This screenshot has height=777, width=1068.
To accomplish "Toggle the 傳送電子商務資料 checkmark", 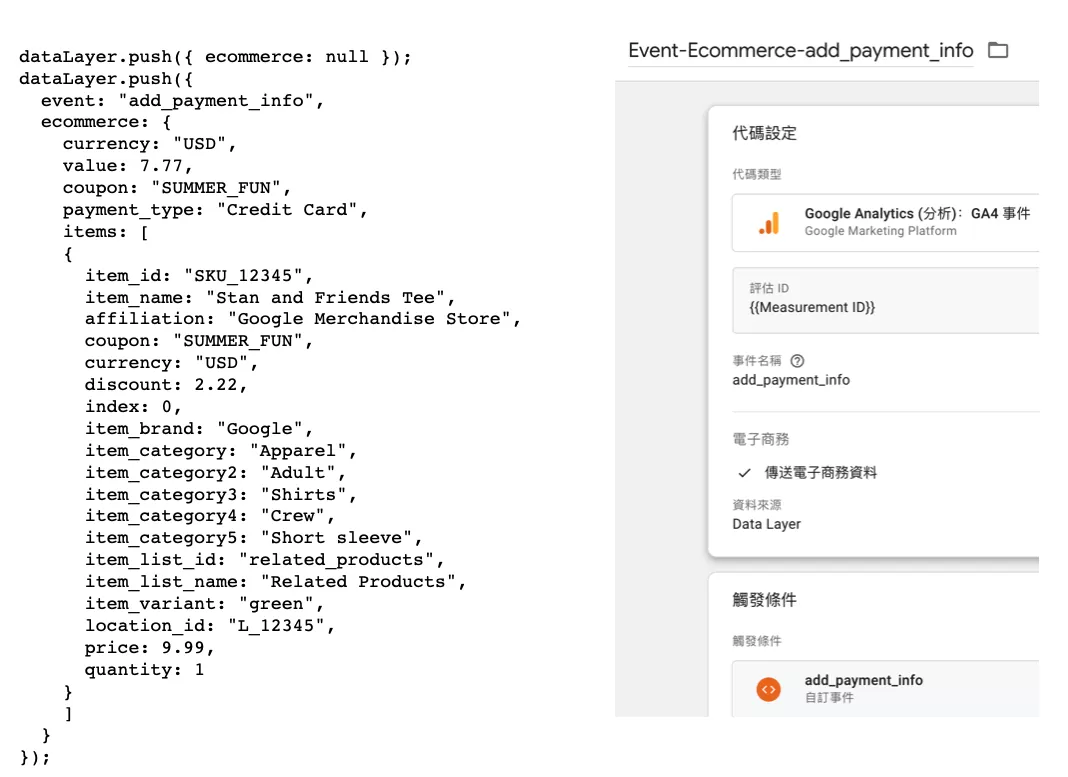I will [744, 473].
